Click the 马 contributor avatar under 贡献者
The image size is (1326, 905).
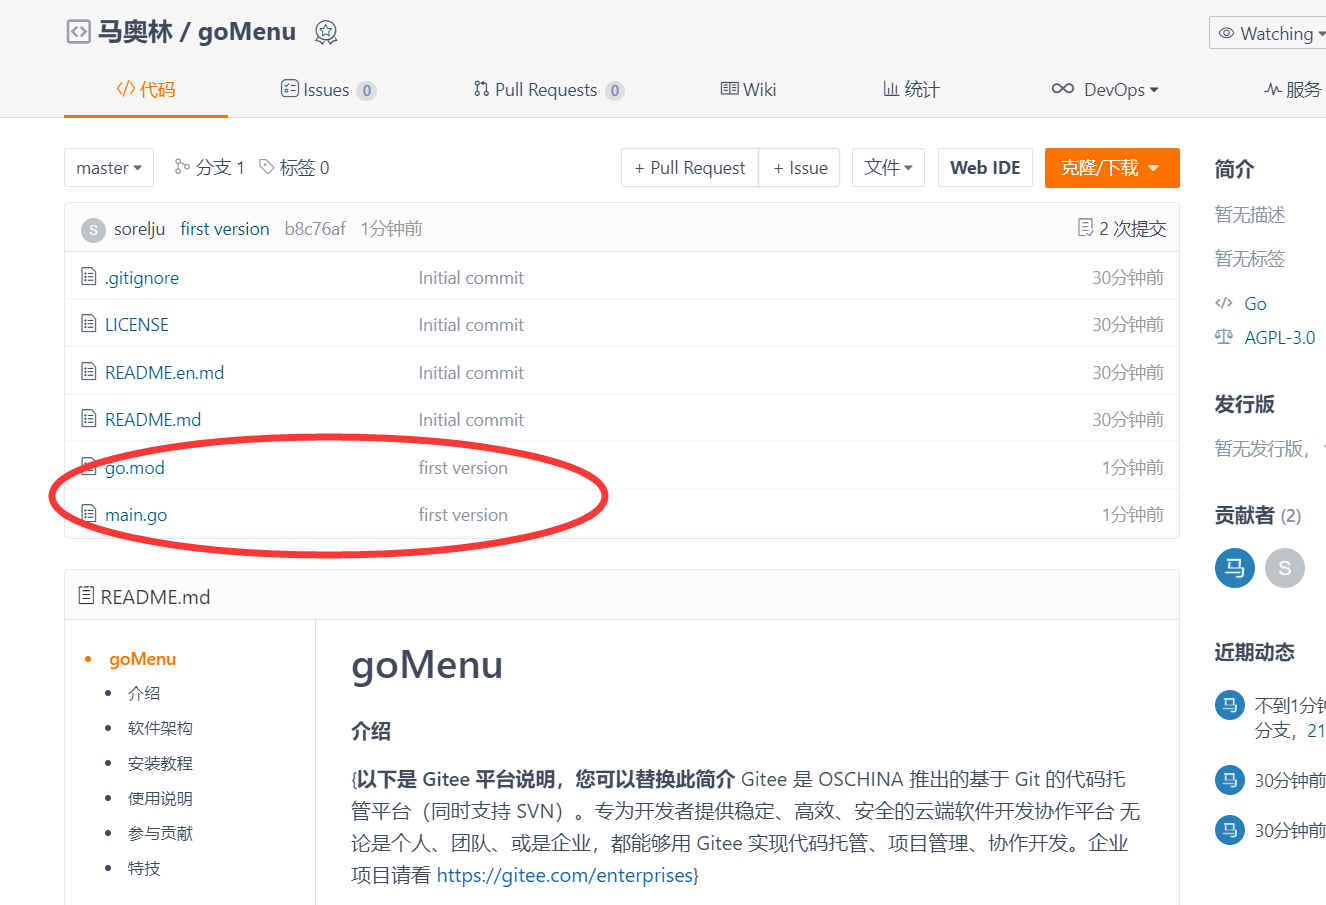[1235, 568]
